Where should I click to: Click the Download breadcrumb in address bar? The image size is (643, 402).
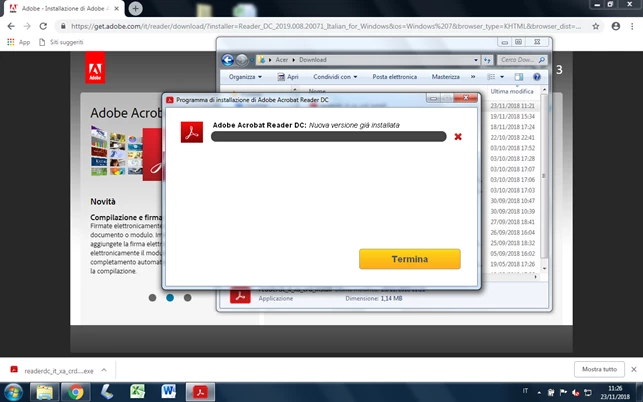[x=312, y=60]
